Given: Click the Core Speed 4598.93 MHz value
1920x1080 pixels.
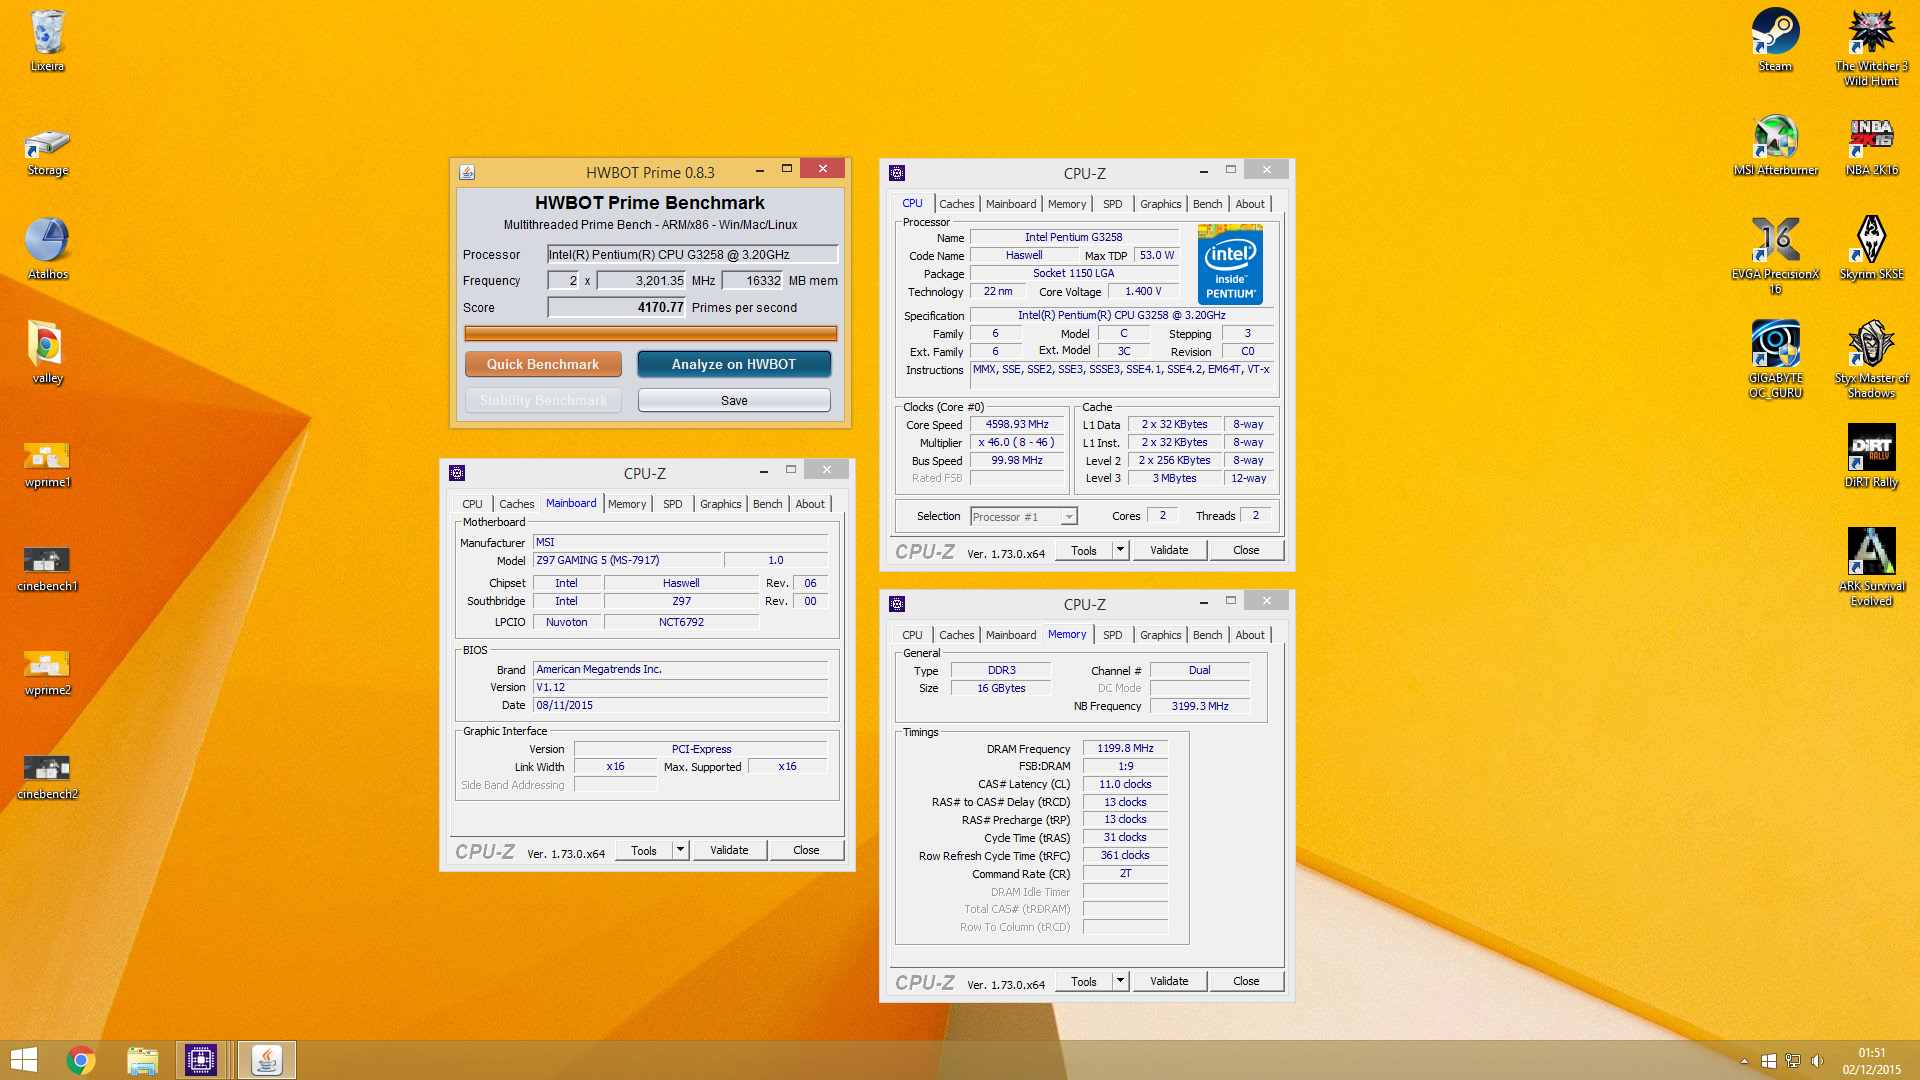Looking at the screenshot, I should pos(1017,424).
